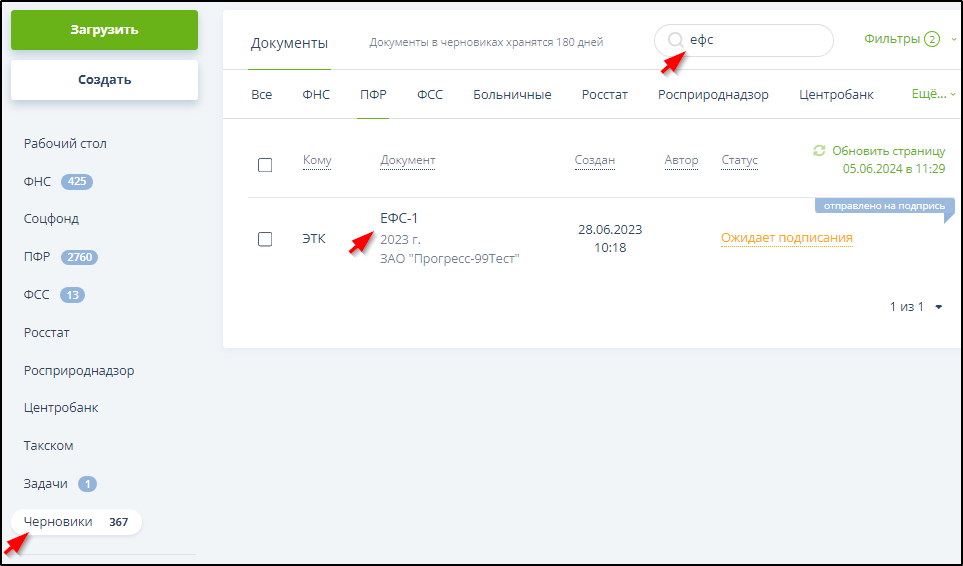Click the Задачи counter badge

coord(87,484)
